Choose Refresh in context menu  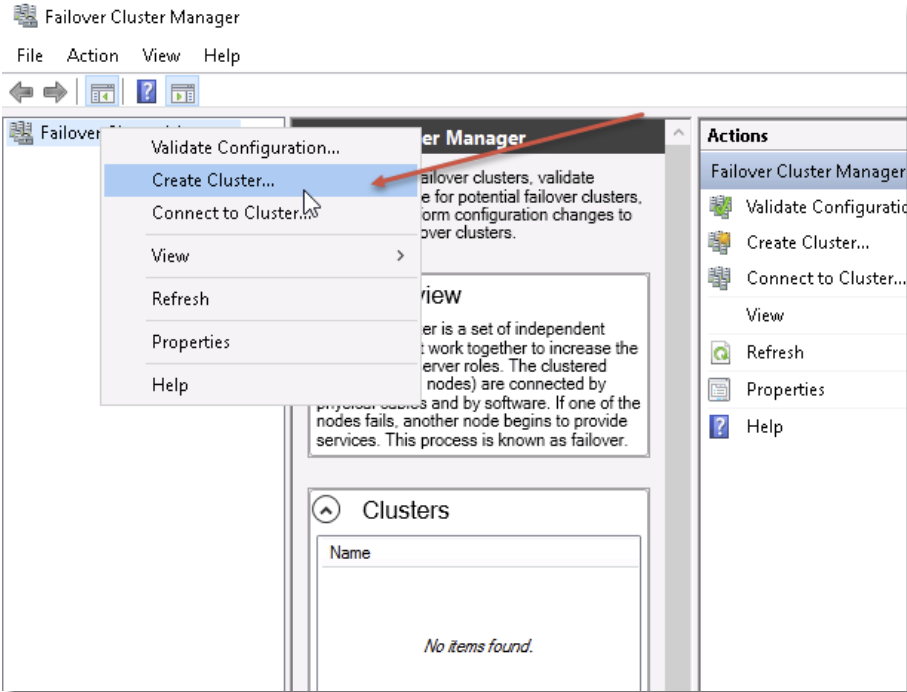click(260, 299)
